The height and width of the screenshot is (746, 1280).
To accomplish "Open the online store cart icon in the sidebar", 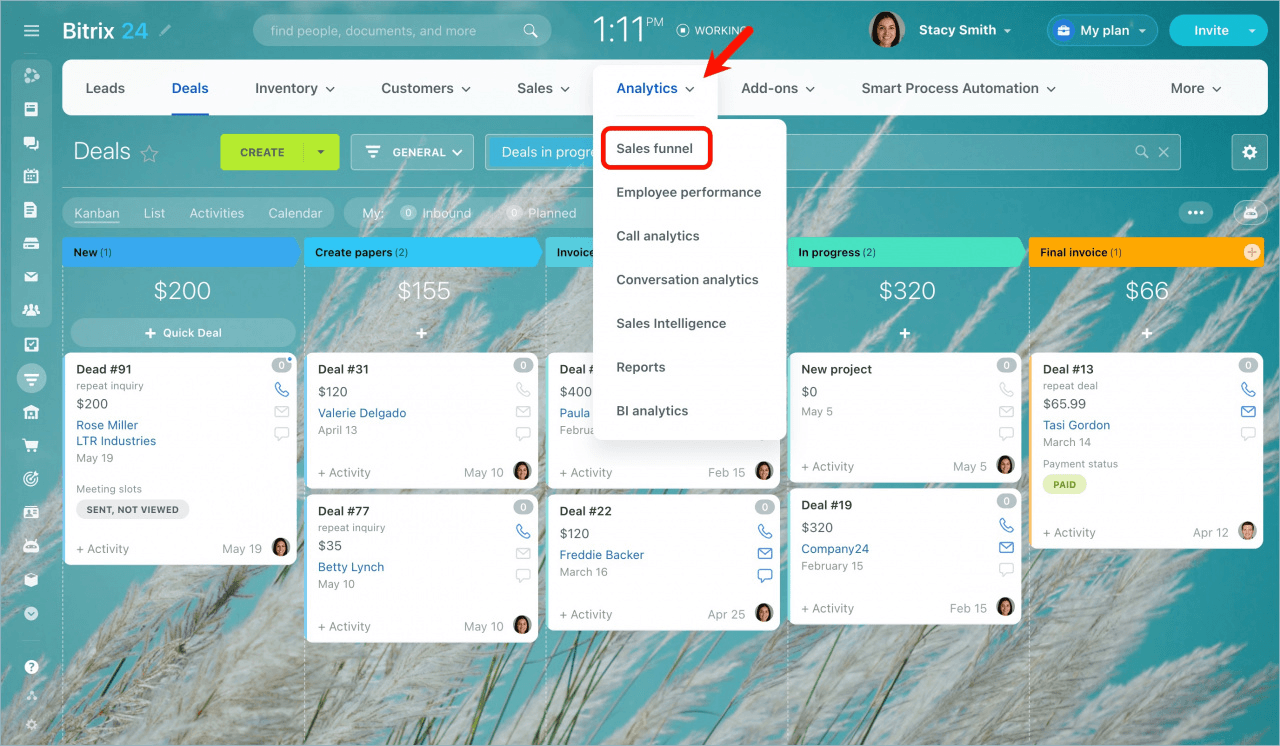I will point(32,446).
